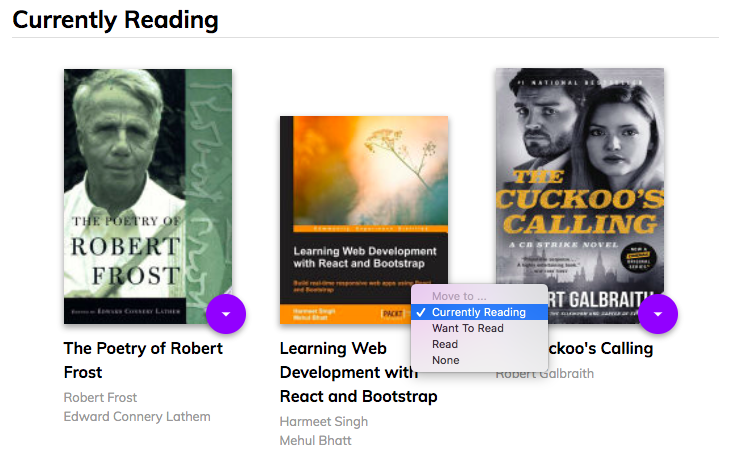Select Currently Reading in the move menu
Image resolution: width=729 pixels, height=462 pixels.
click(x=479, y=312)
